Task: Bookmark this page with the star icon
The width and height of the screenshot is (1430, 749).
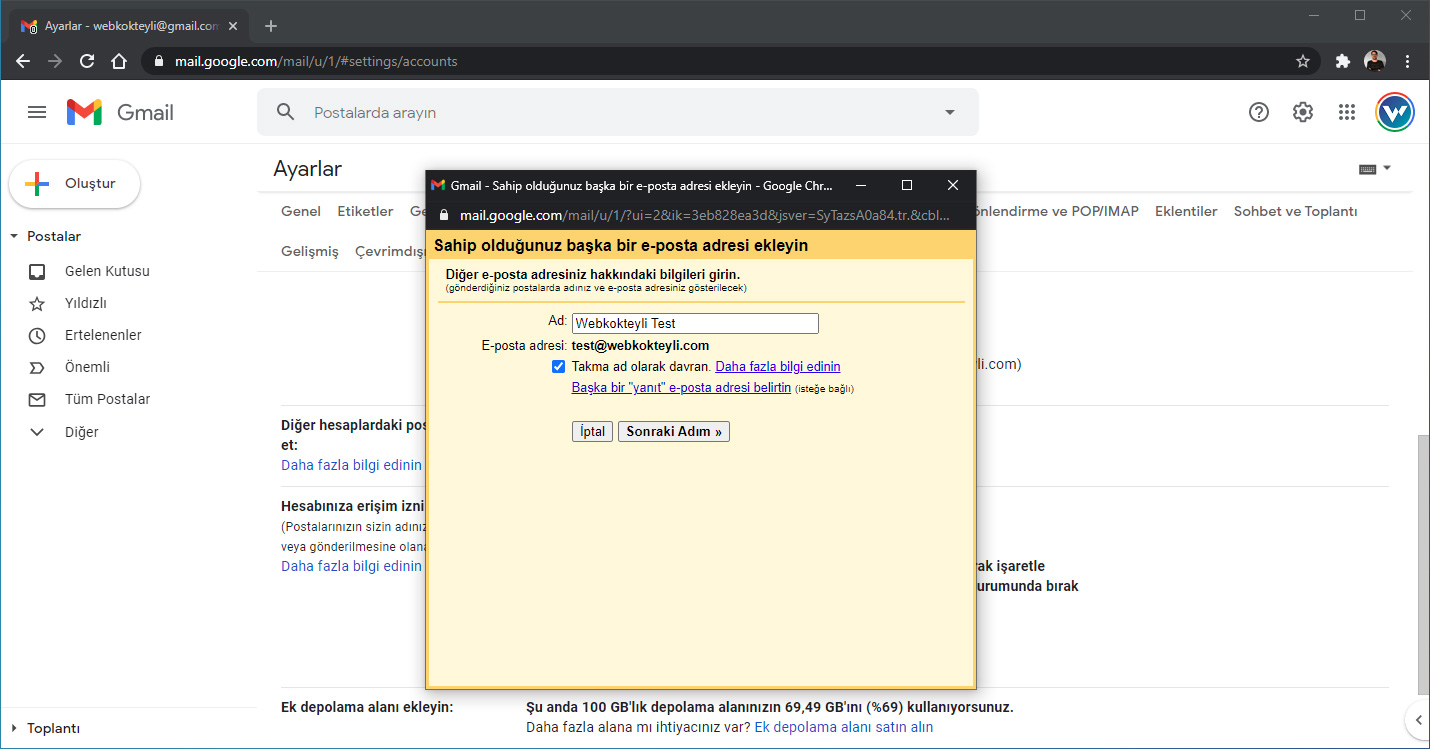Action: pos(1302,61)
